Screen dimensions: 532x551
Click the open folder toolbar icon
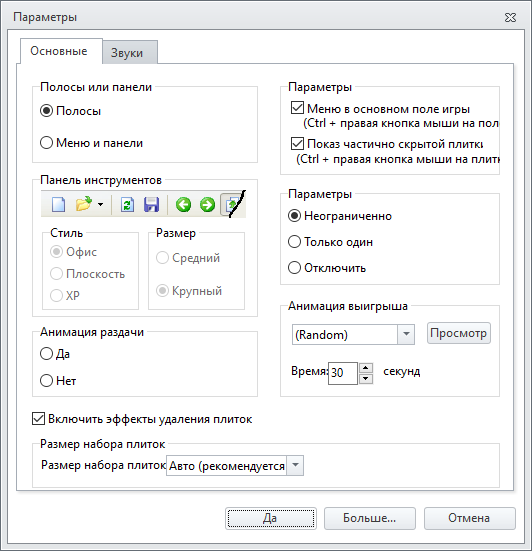click(x=84, y=204)
